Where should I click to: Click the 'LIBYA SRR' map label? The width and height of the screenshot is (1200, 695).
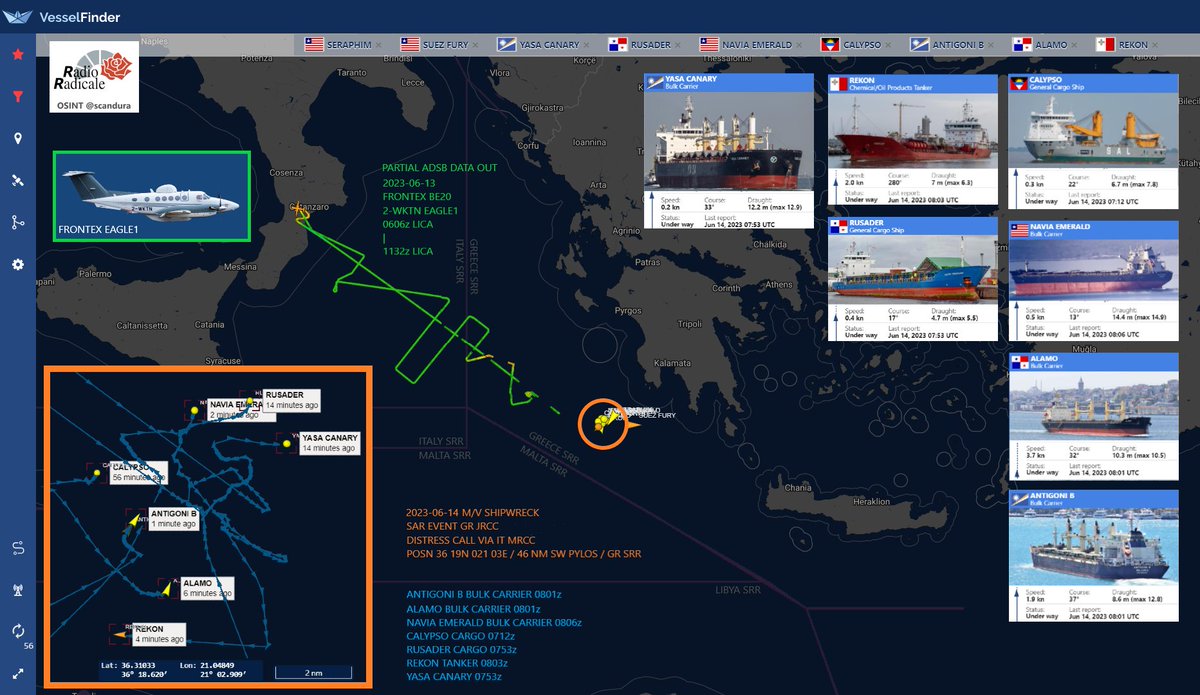click(x=737, y=591)
